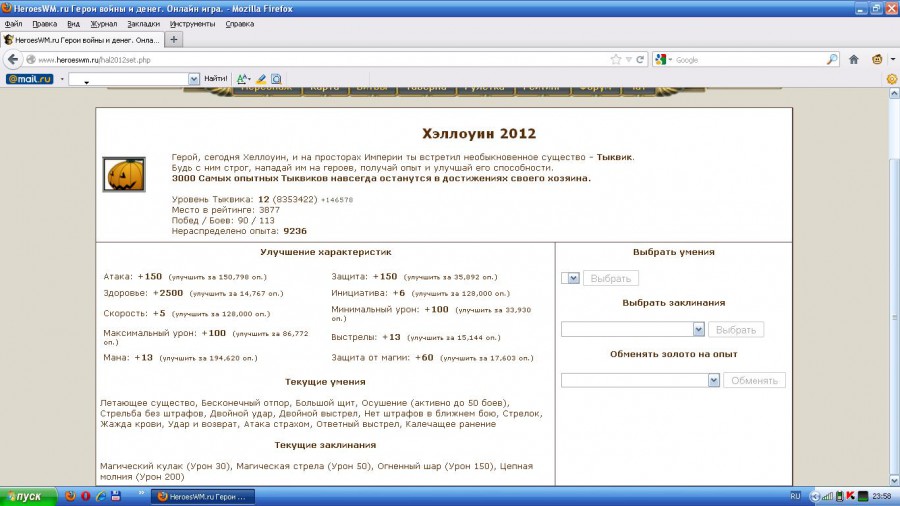Click the monkey face add-on icon
The height and width of the screenshot is (506, 900).
click(877, 59)
